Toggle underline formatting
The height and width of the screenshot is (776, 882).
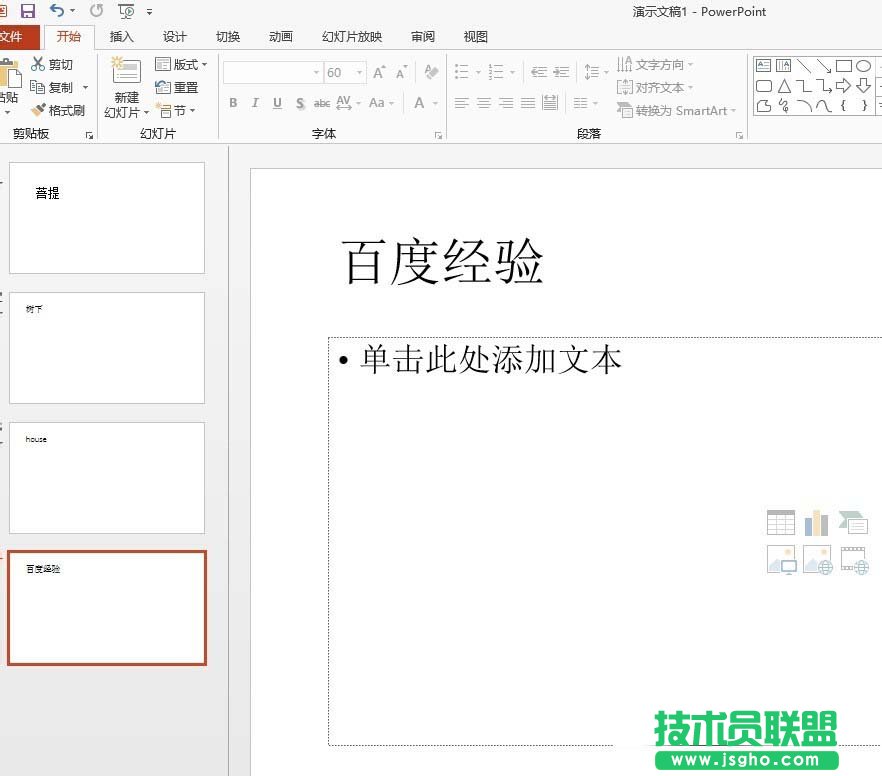tap(277, 103)
